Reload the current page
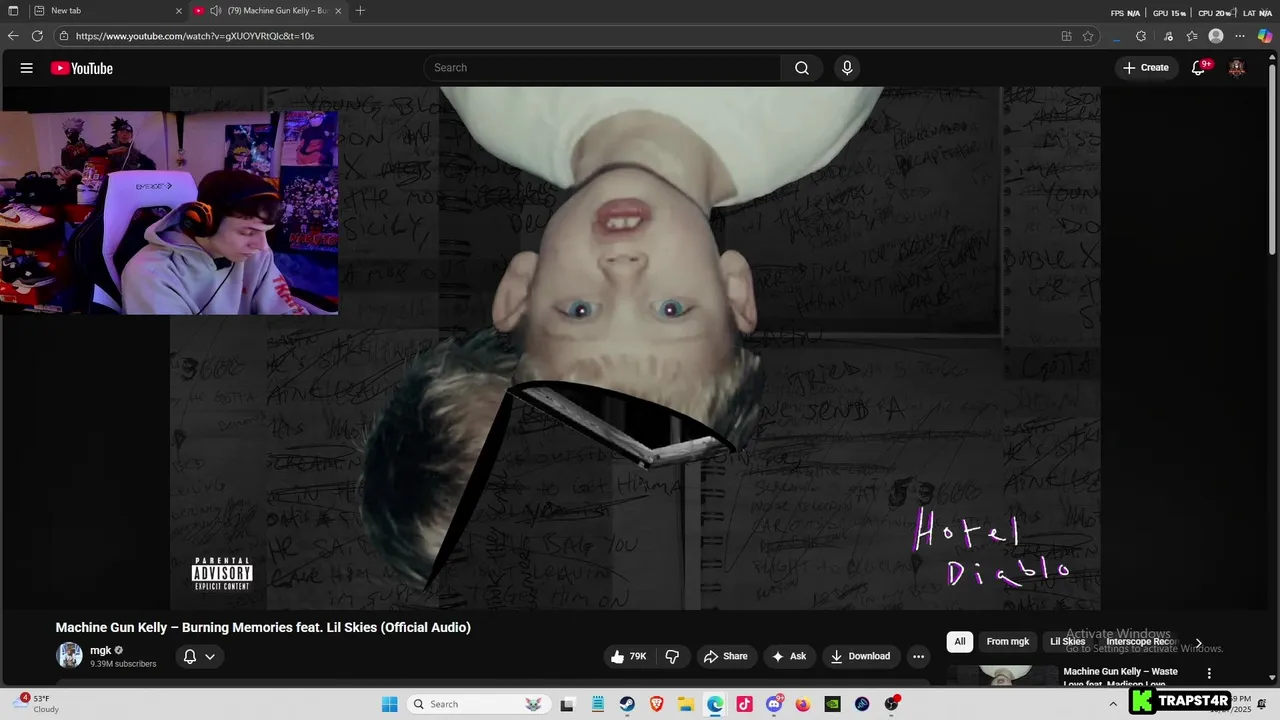The width and height of the screenshot is (1280, 720). click(x=37, y=36)
